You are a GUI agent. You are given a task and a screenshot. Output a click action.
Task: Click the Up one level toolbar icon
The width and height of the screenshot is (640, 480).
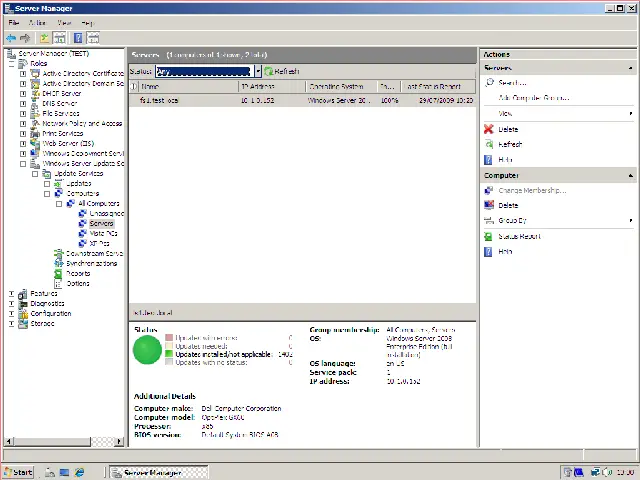(44, 38)
